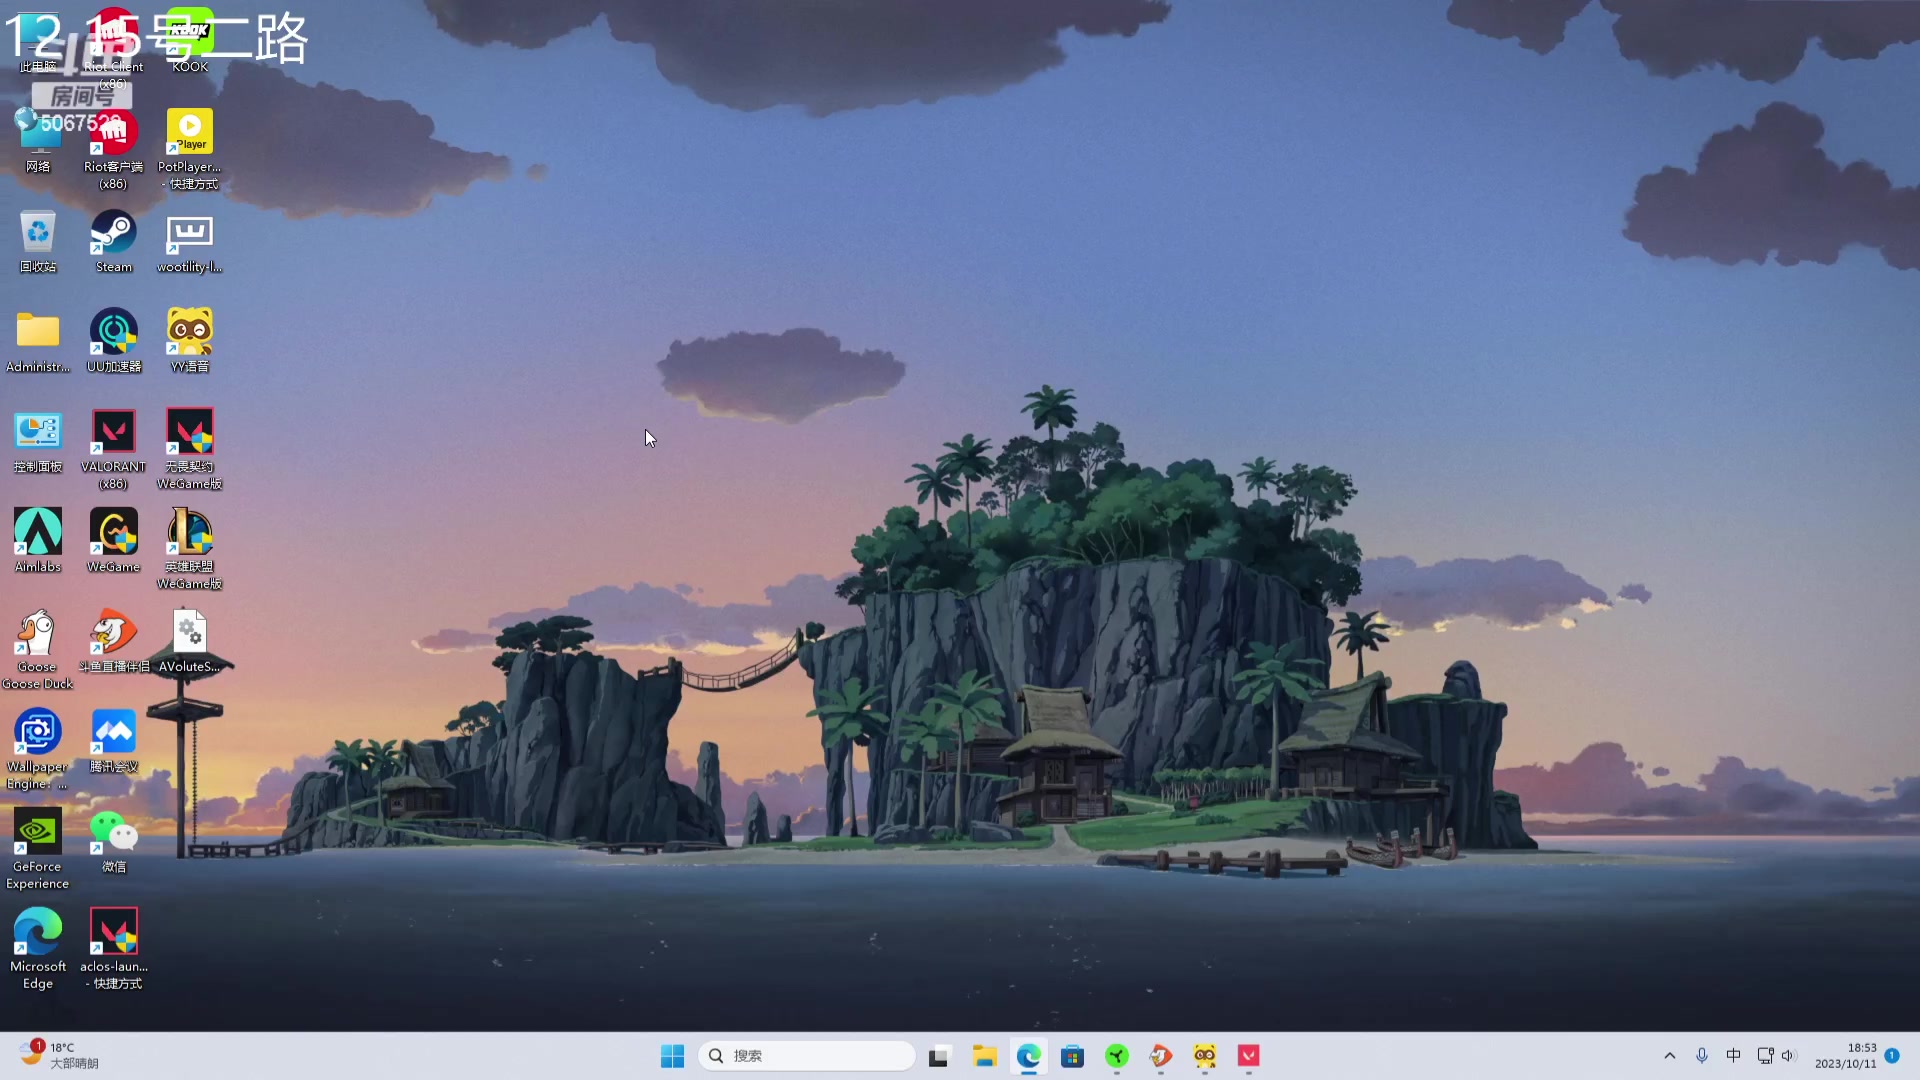
Task: Select the AVoluteS file icon
Action: (x=189, y=640)
